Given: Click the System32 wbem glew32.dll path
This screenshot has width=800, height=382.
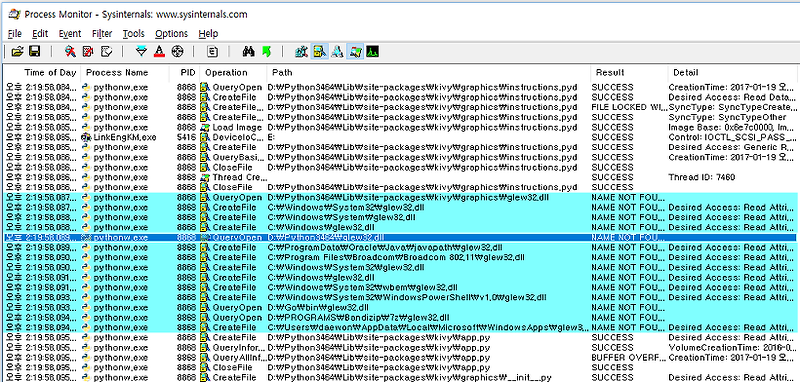Looking at the screenshot, I should pyautogui.click(x=362, y=287).
